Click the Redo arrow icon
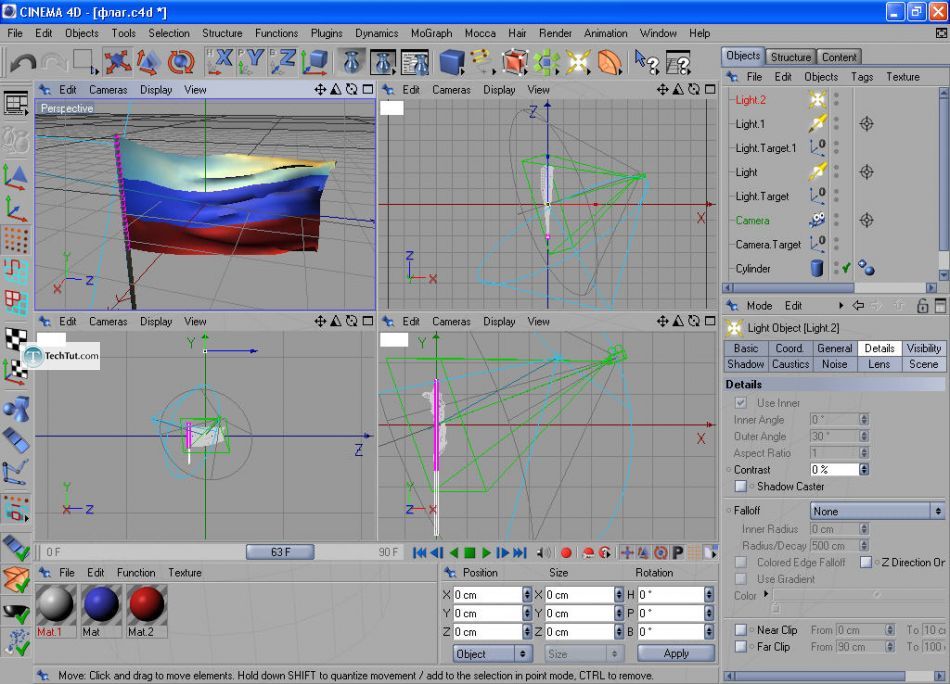The image size is (950, 684). (55, 62)
